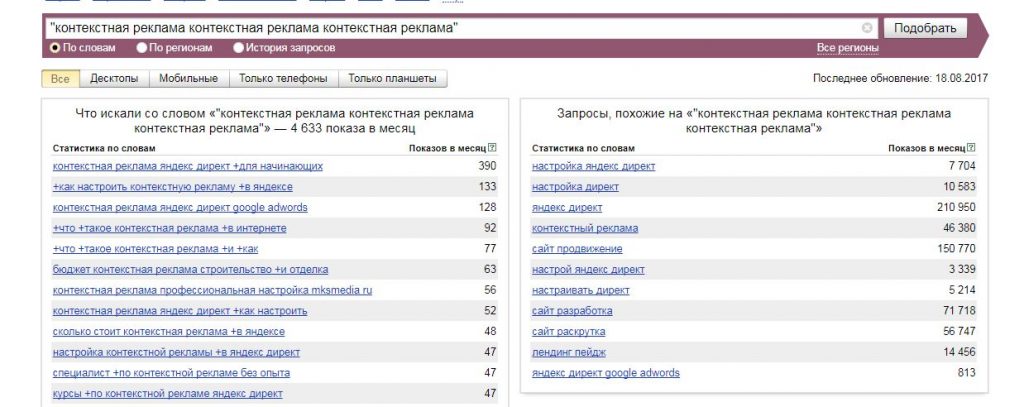Viewport: 1024px width, 407px height.
Task: Open 'бюджет контекстная реклама строительство +и отделка'
Action: pyautogui.click(x=191, y=270)
